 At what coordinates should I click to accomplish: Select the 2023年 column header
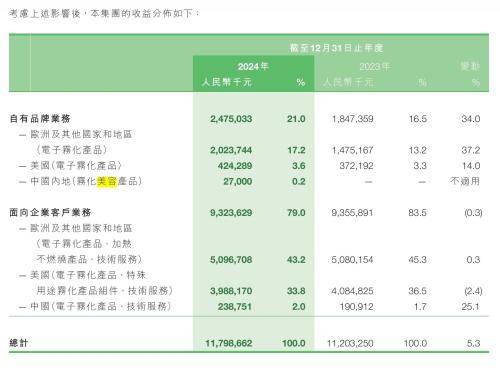click(x=374, y=66)
